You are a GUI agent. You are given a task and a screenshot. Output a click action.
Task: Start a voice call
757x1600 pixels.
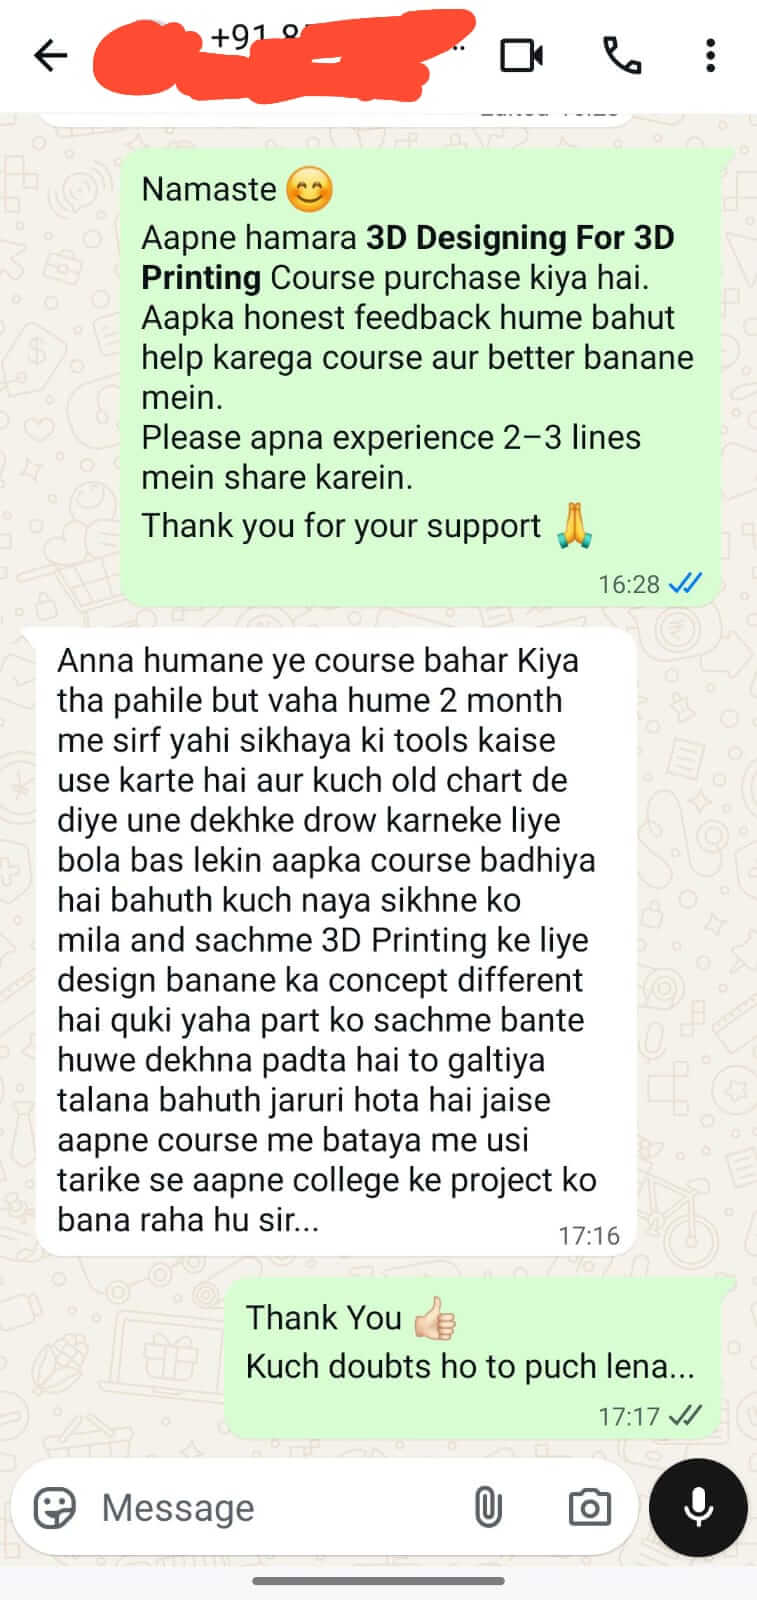[622, 55]
